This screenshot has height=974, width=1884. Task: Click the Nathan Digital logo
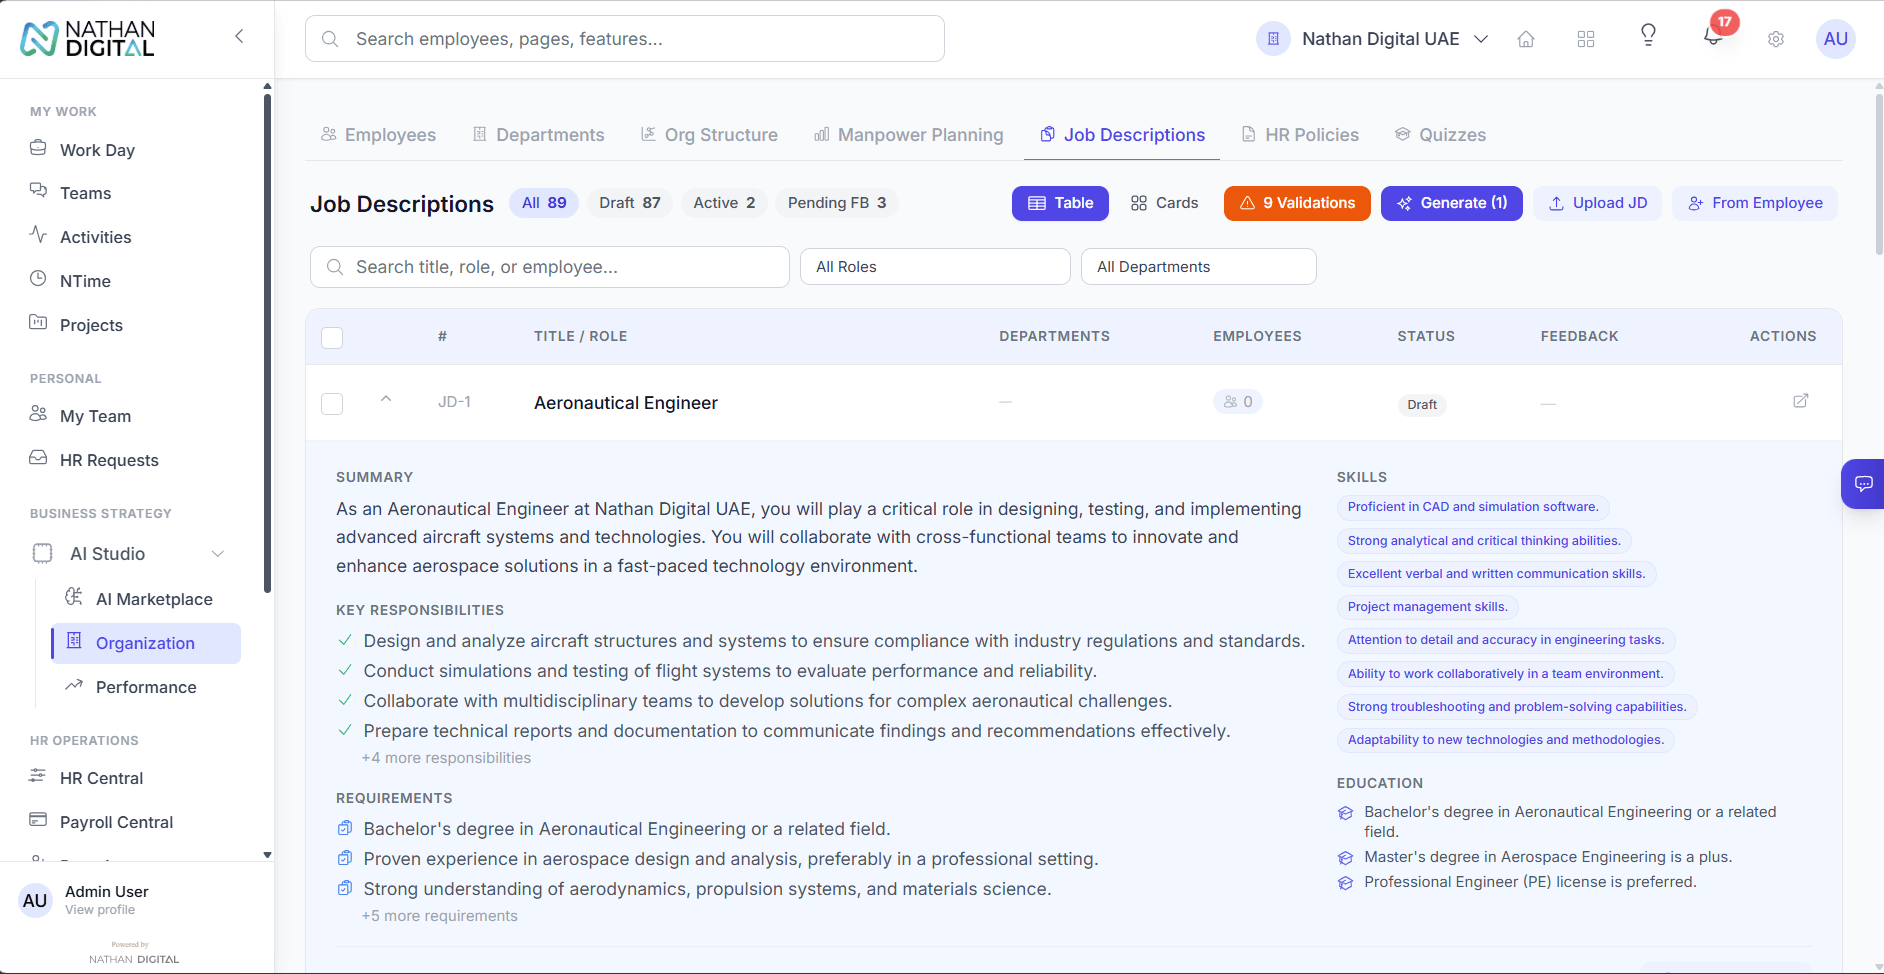click(88, 39)
